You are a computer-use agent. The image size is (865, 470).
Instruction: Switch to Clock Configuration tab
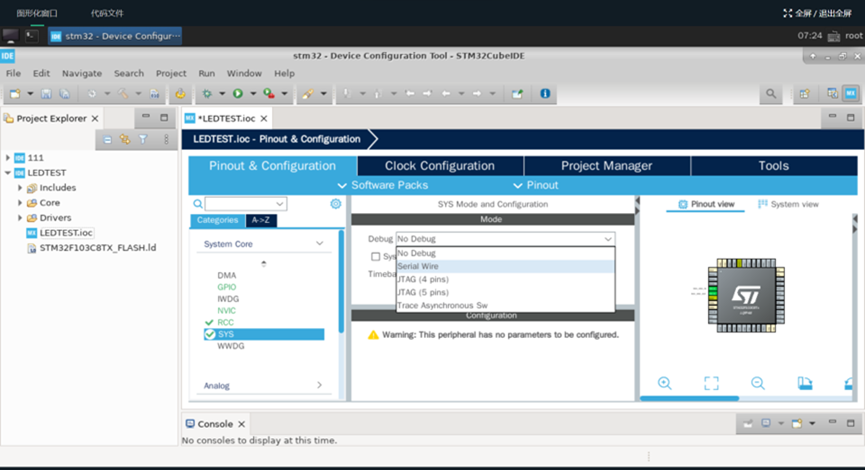tap(440, 166)
